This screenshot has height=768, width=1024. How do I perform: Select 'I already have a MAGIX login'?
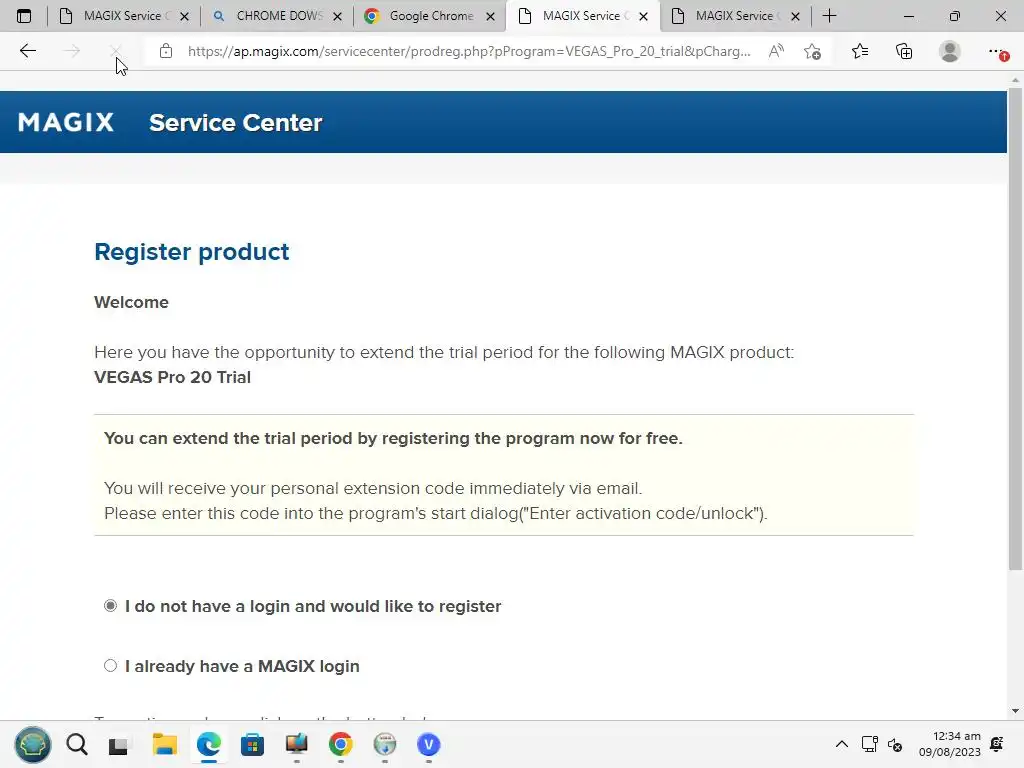point(110,666)
